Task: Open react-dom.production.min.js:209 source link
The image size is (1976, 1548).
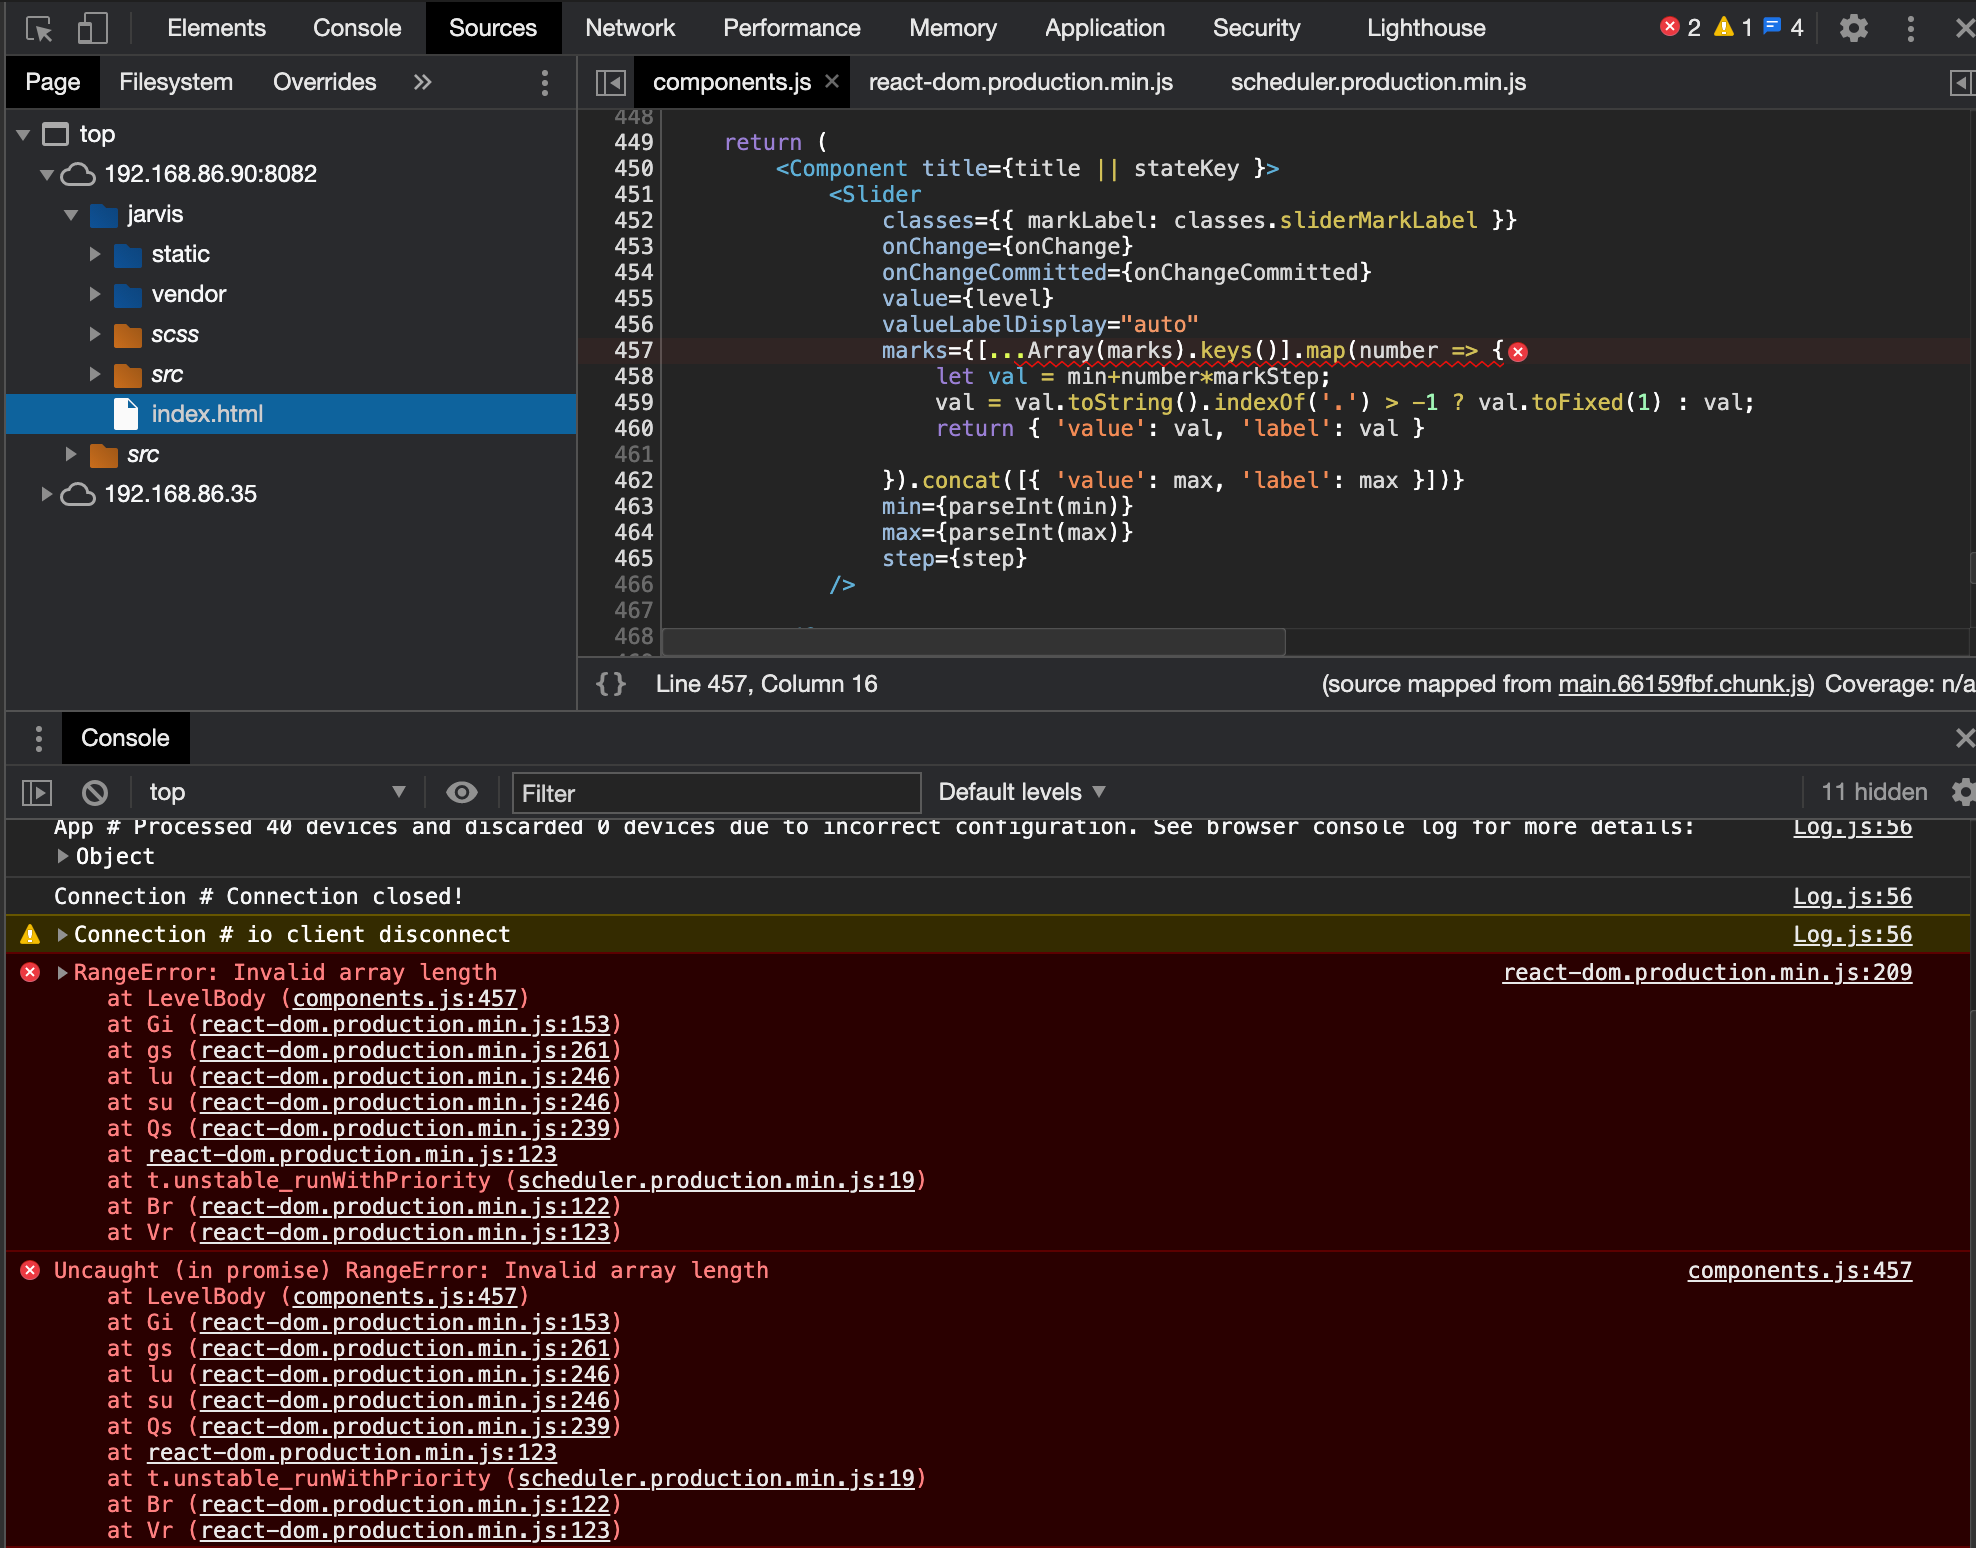Action: (1707, 972)
